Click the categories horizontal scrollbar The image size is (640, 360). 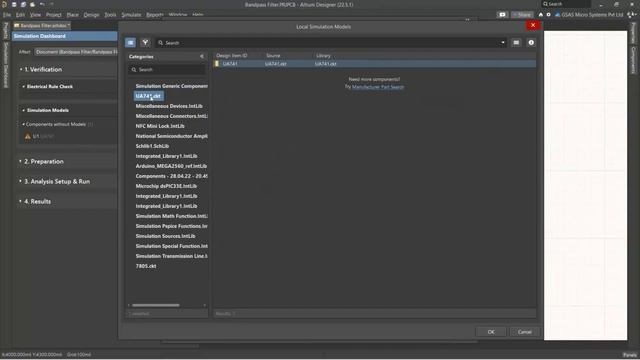[x=156, y=305]
